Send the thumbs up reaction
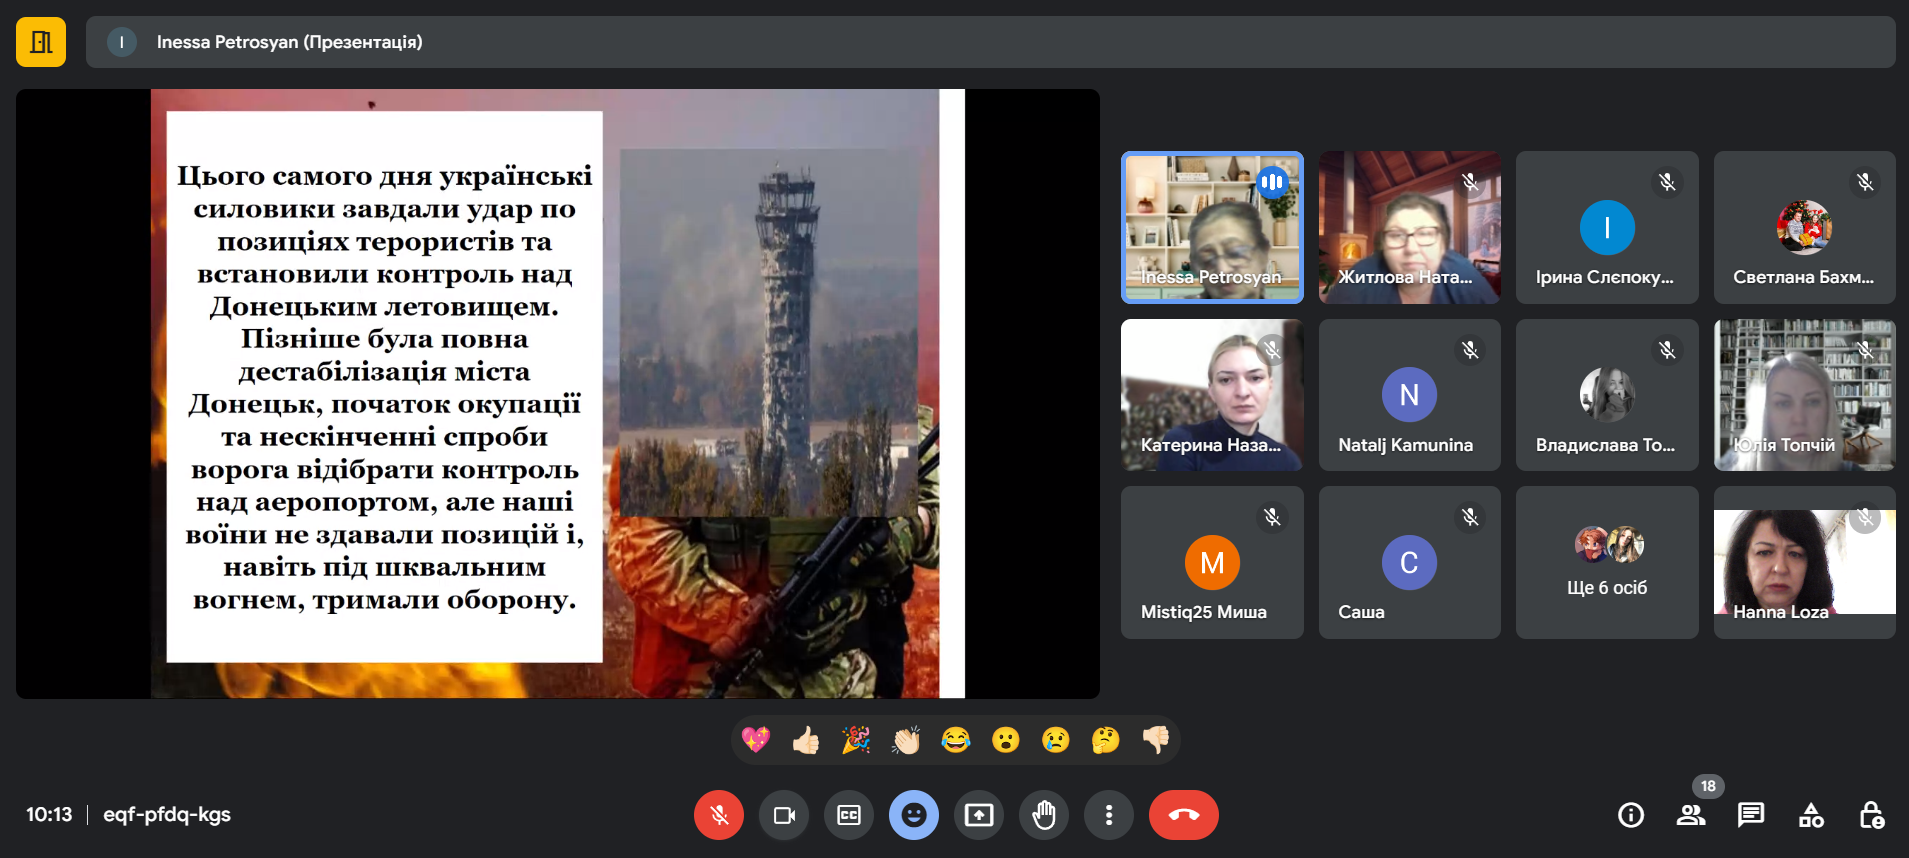1909x858 pixels. tap(806, 740)
